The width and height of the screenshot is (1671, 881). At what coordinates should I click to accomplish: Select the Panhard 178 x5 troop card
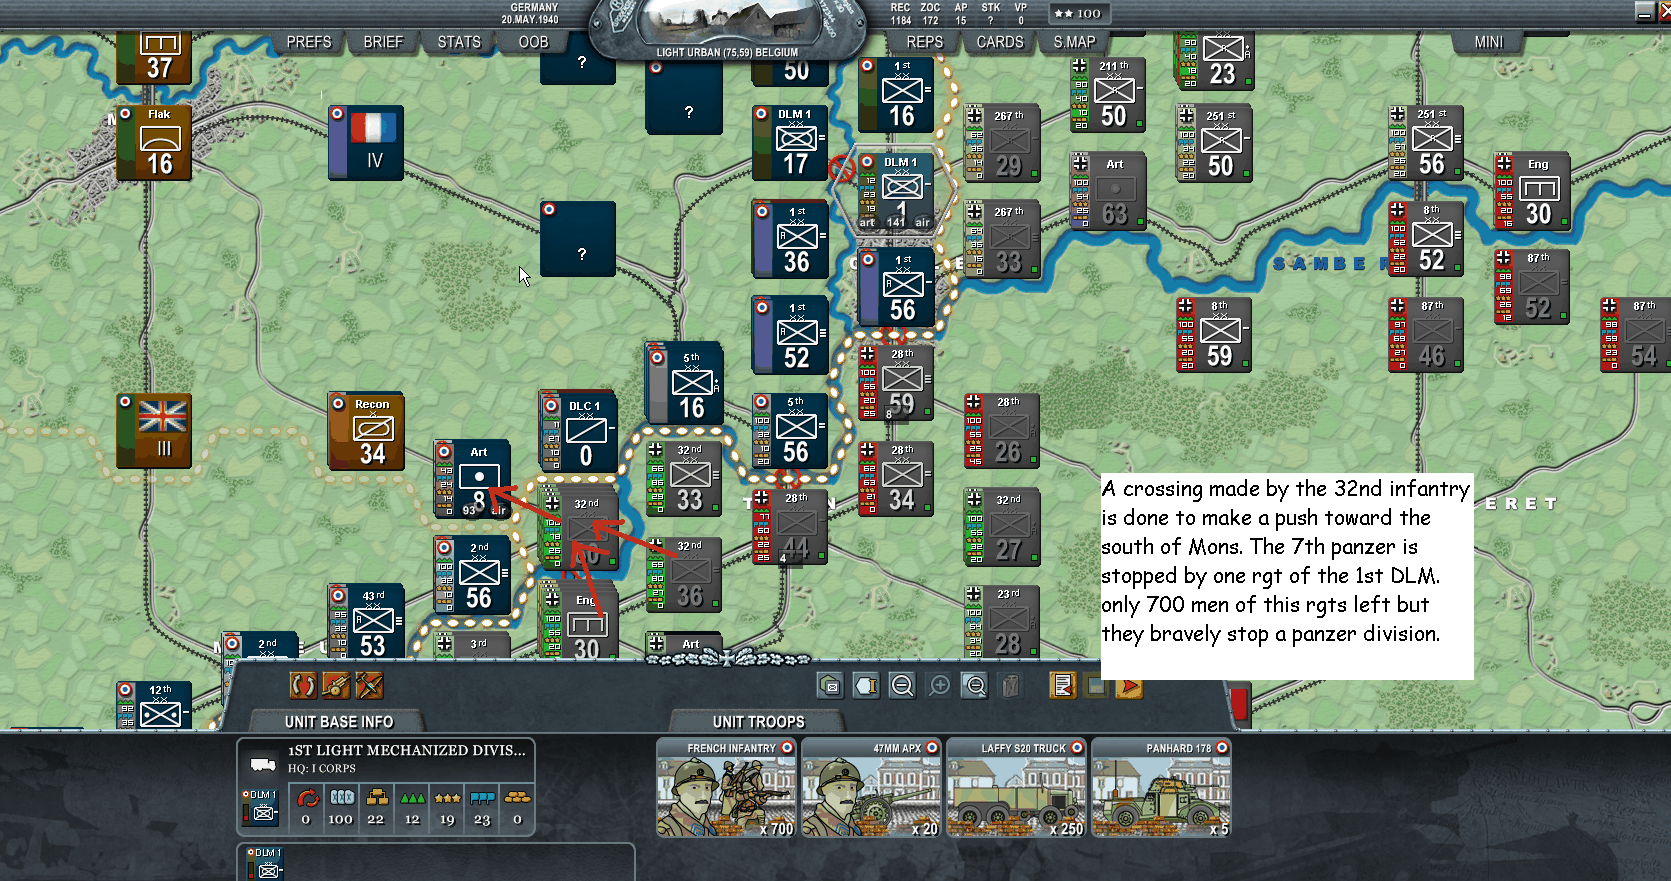point(1161,788)
